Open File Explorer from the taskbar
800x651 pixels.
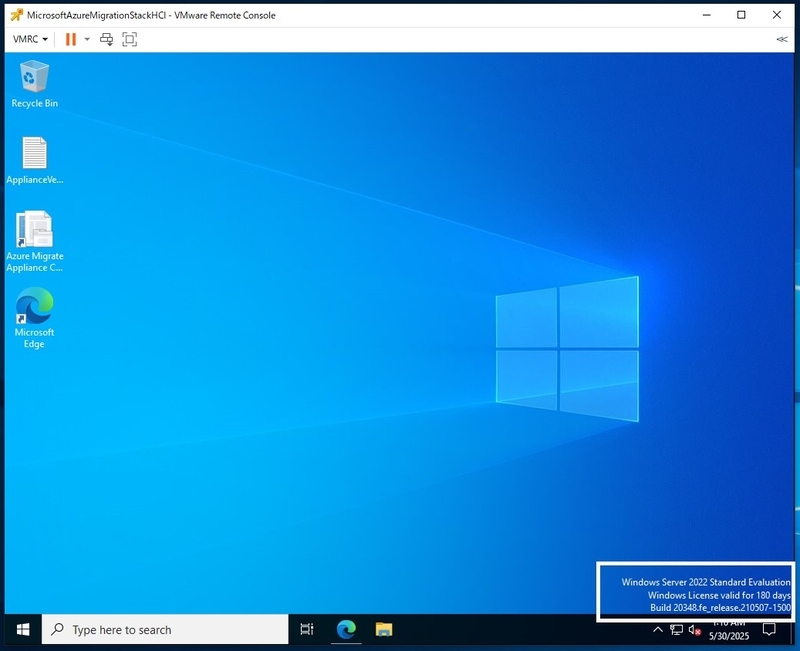click(x=384, y=630)
